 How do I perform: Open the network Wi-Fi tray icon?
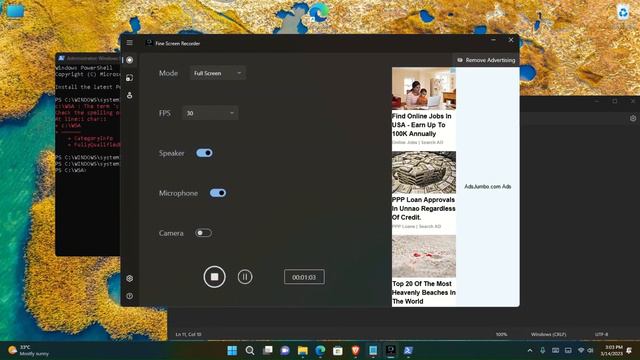pyautogui.click(x=581, y=350)
